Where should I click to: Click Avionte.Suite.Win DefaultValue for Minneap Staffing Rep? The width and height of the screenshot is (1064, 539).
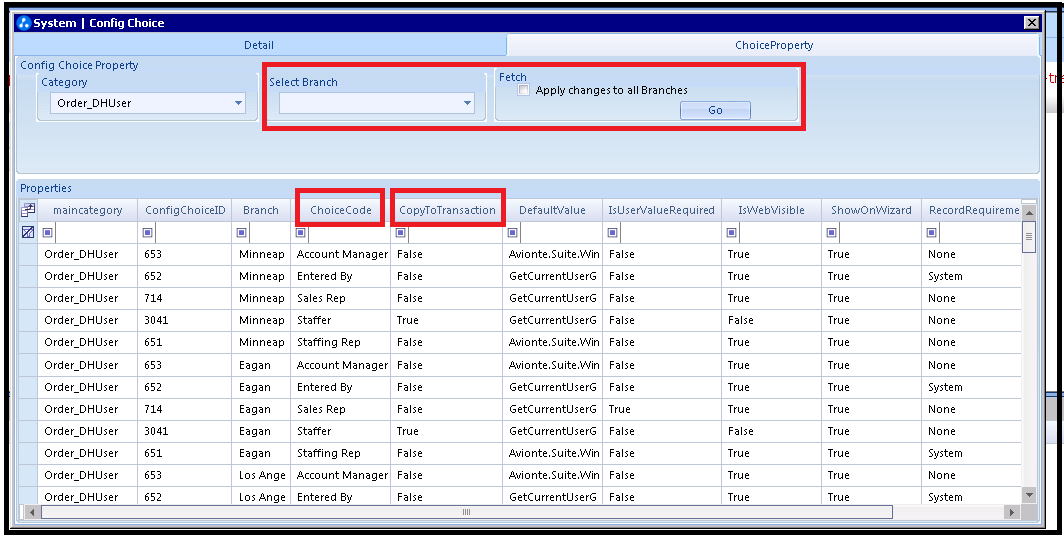(552, 342)
